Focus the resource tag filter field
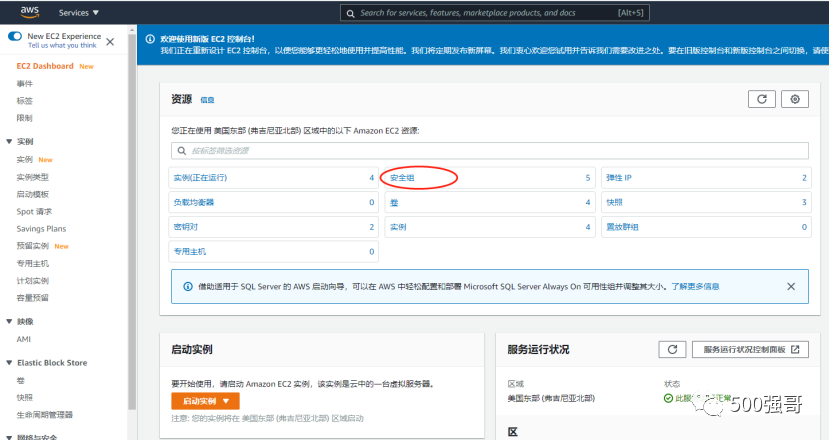The image size is (829, 440). [x=490, y=151]
